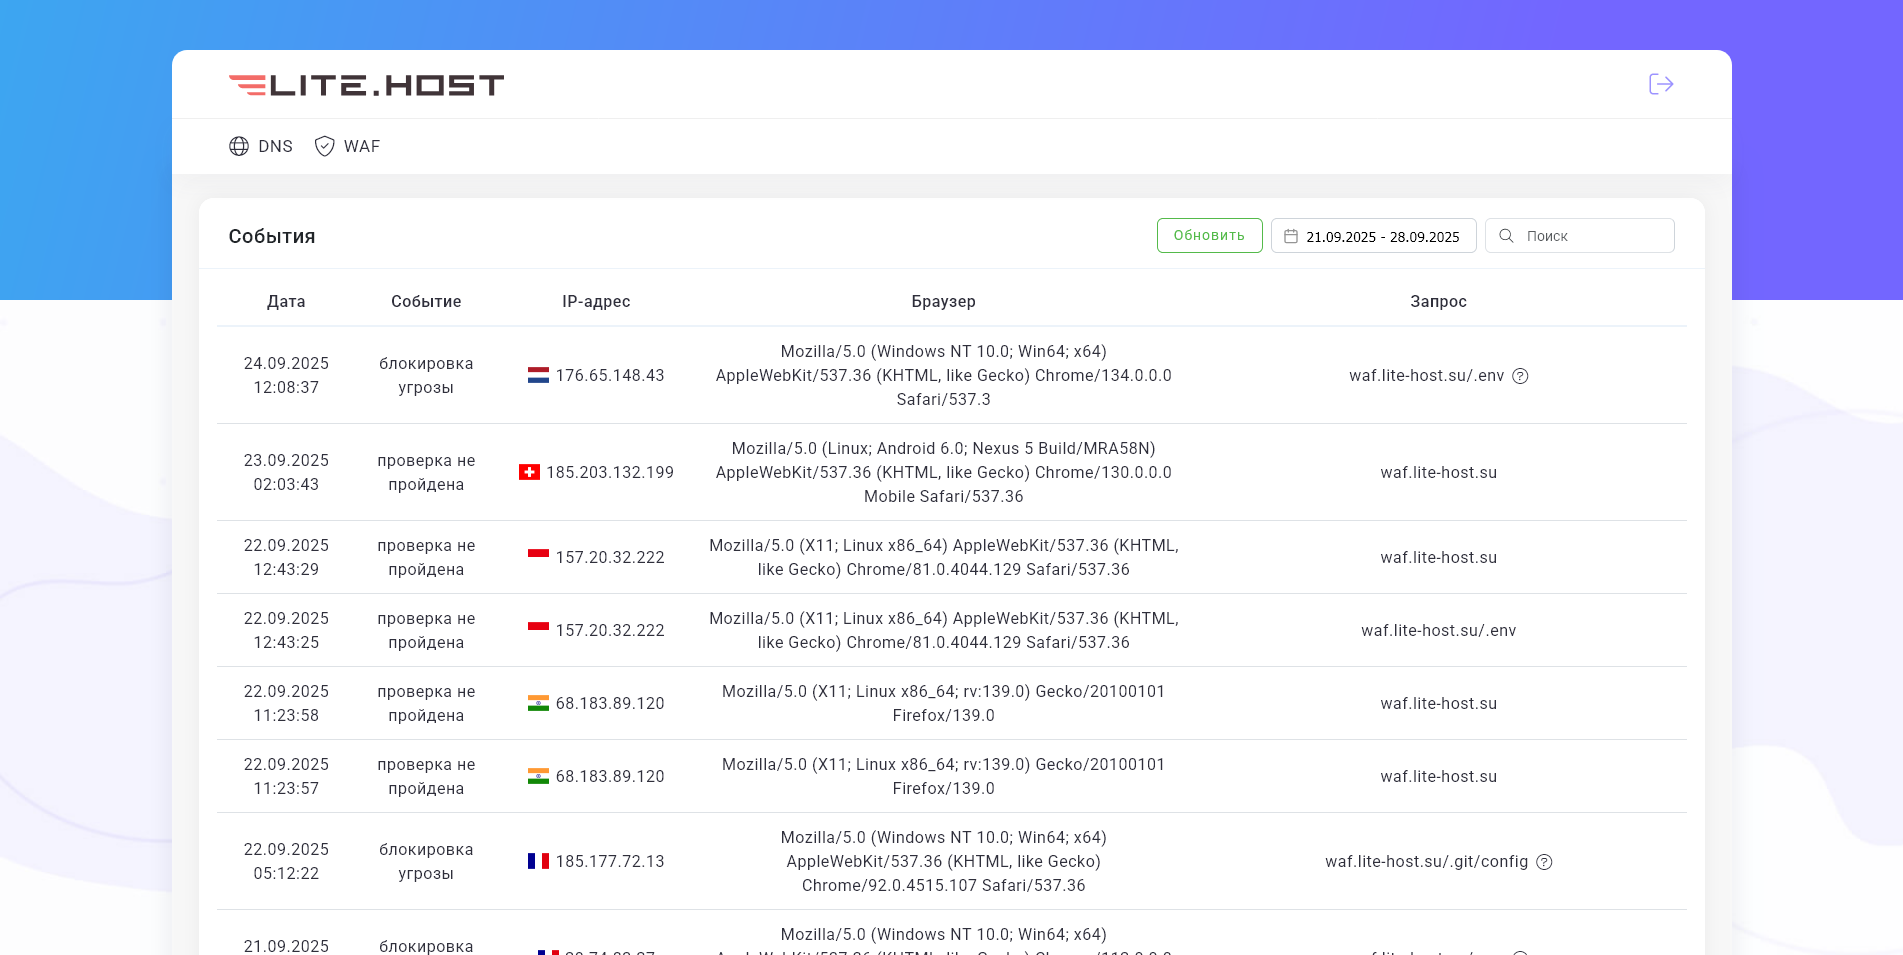
Task: Open the date range picker 21.09.2025 - 28.09.2025
Action: click(1382, 237)
